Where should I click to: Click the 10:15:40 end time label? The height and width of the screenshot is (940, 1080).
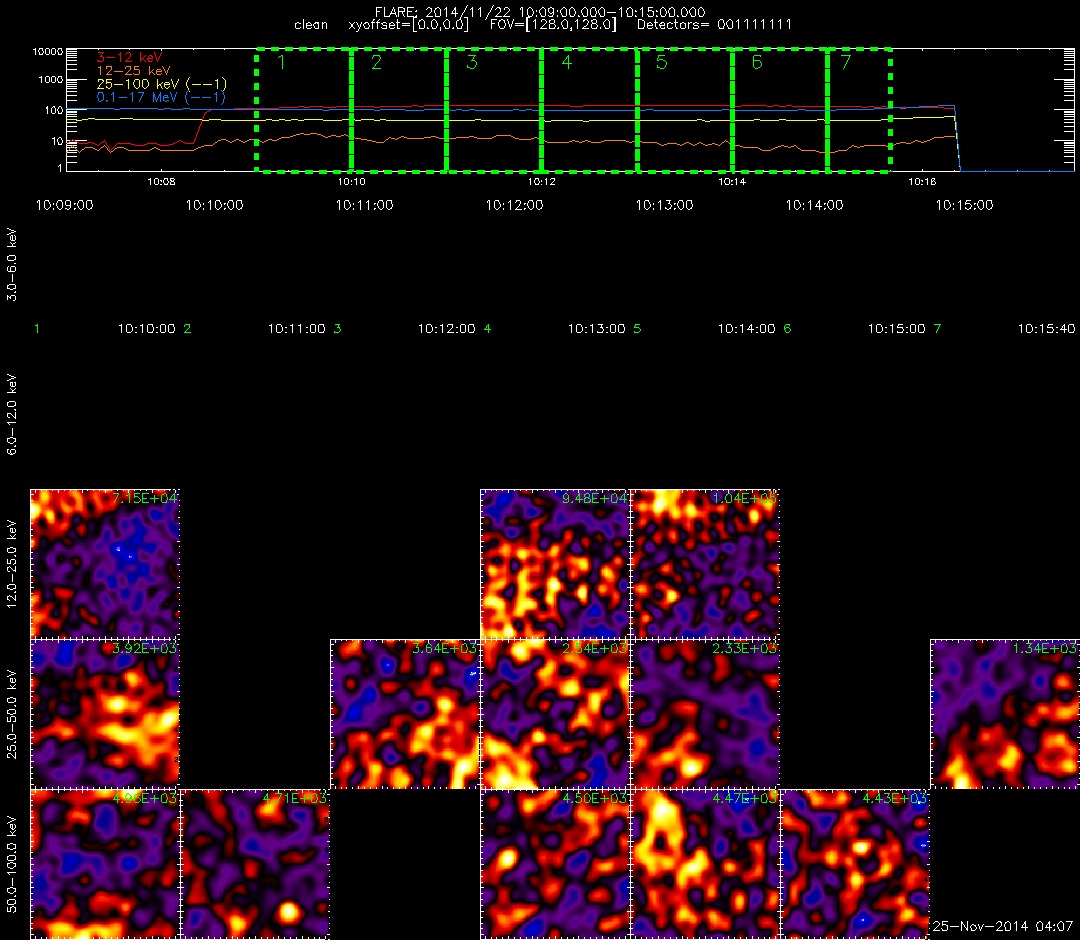(1046, 329)
